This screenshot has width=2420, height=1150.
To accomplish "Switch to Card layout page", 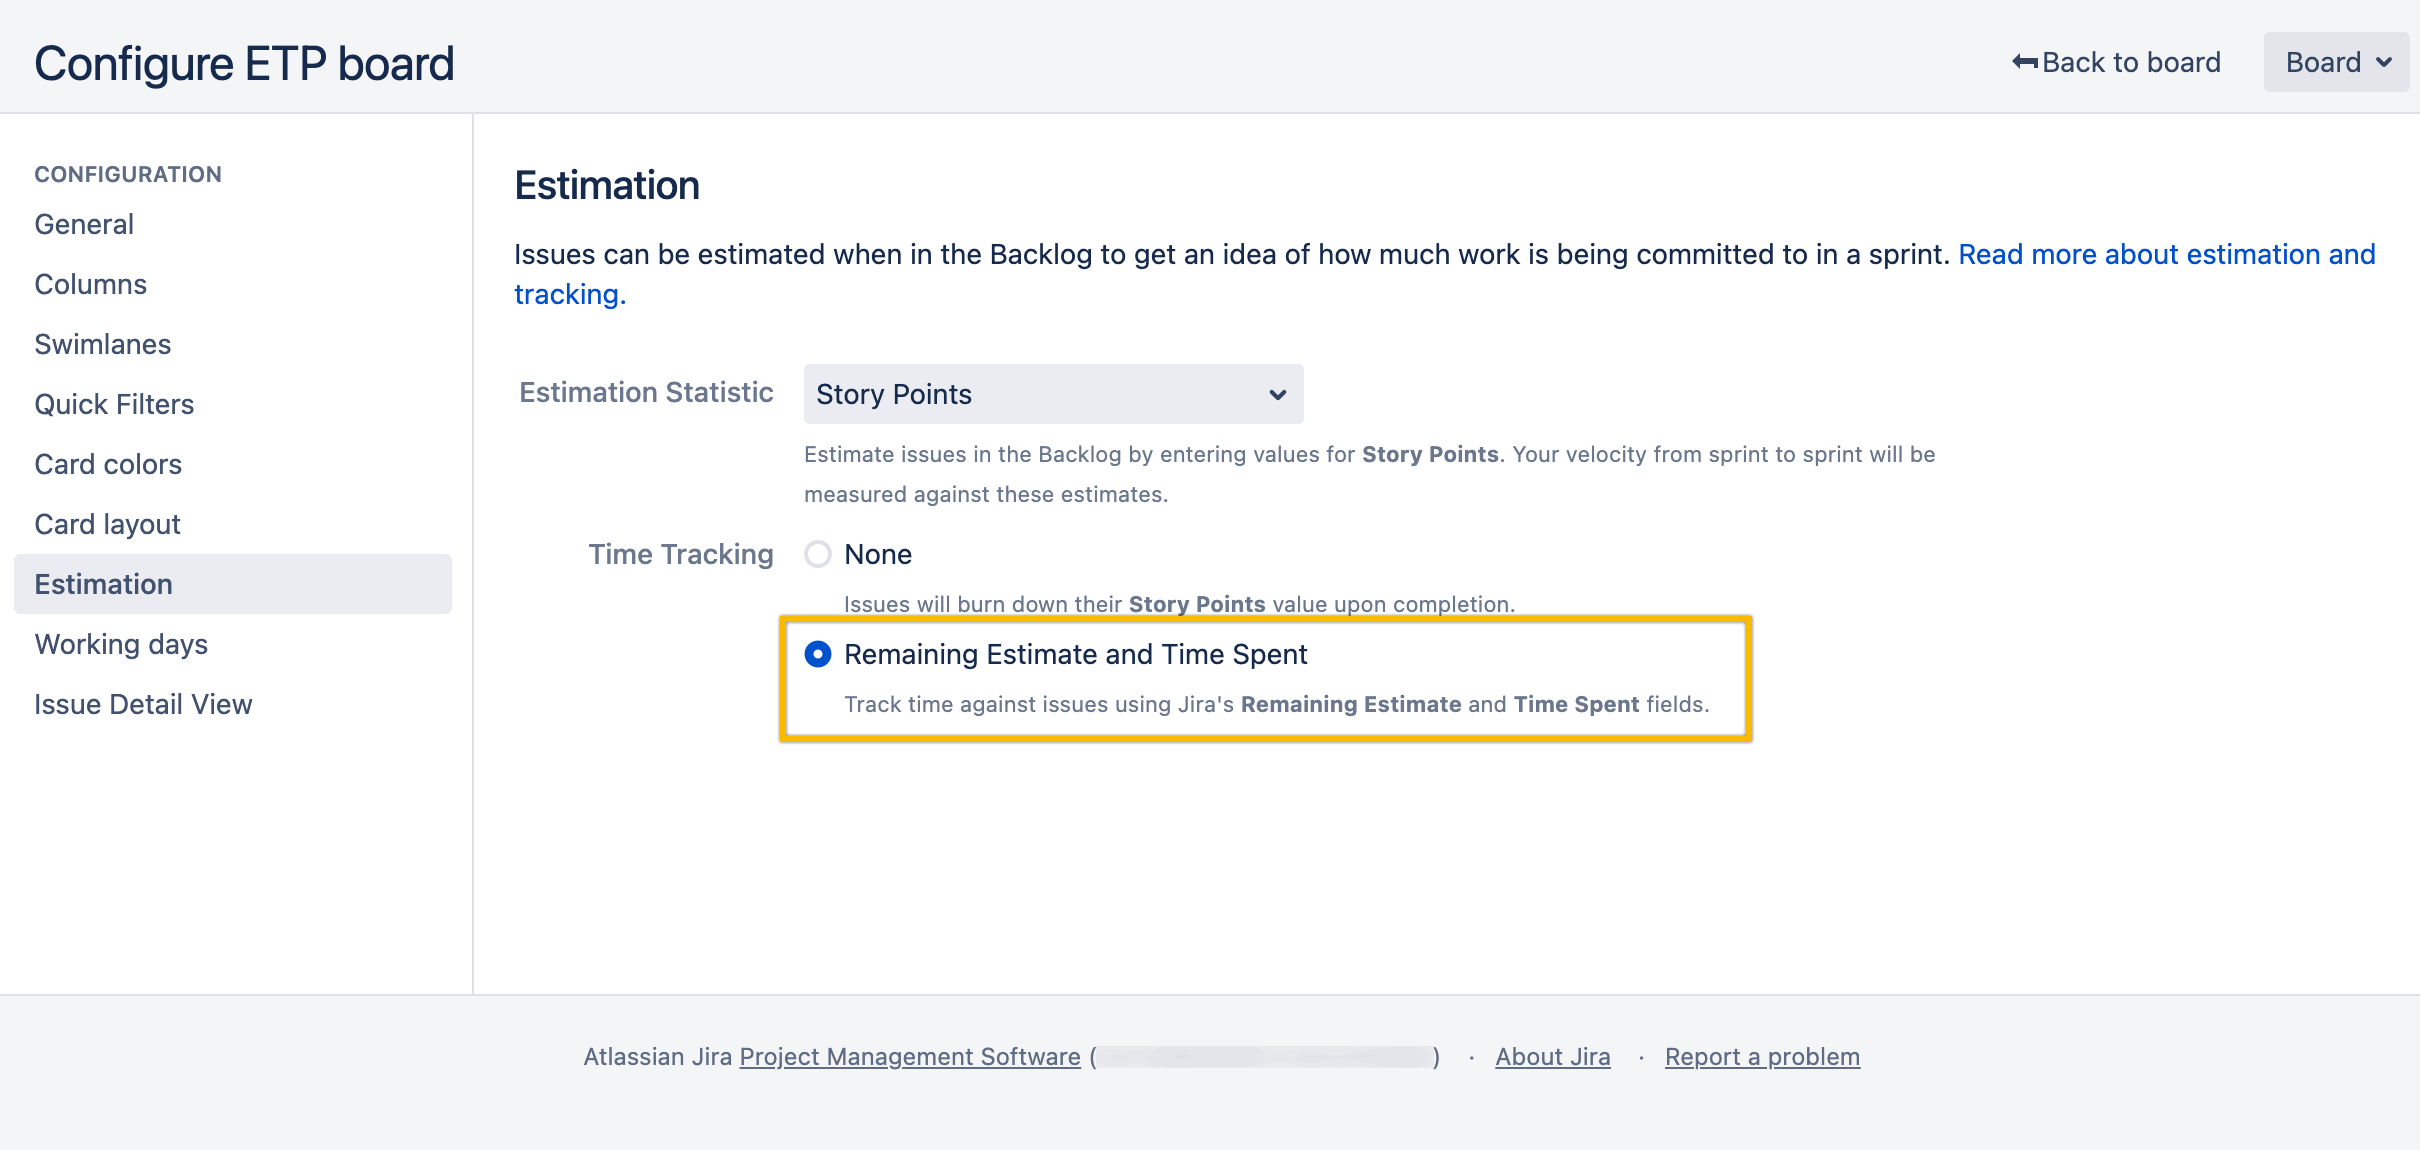I will coord(107,524).
